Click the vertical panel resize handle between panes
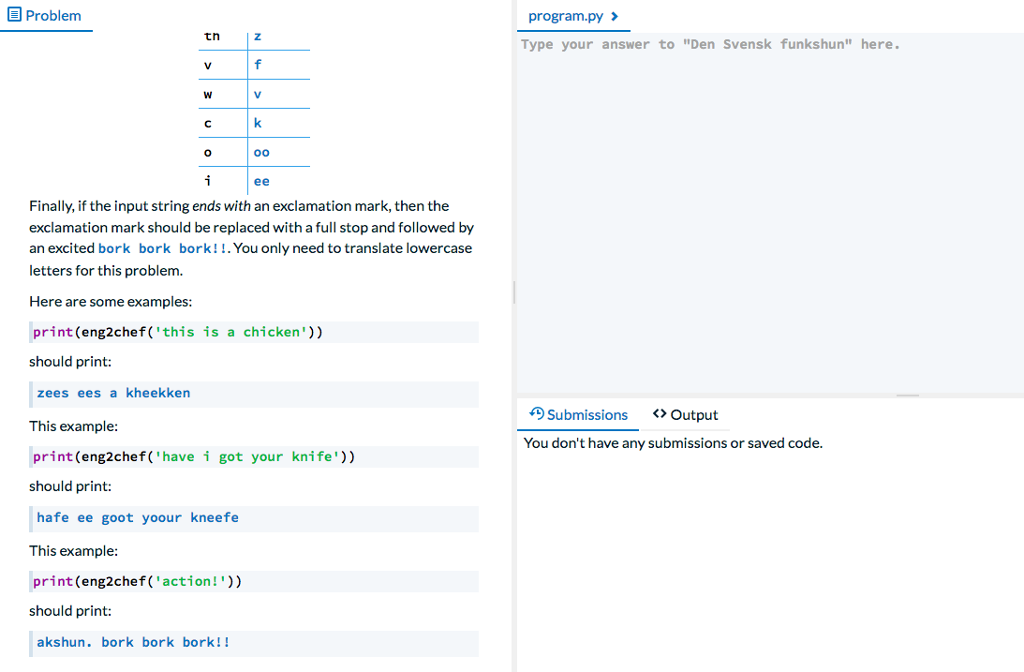 tap(513, 292)
